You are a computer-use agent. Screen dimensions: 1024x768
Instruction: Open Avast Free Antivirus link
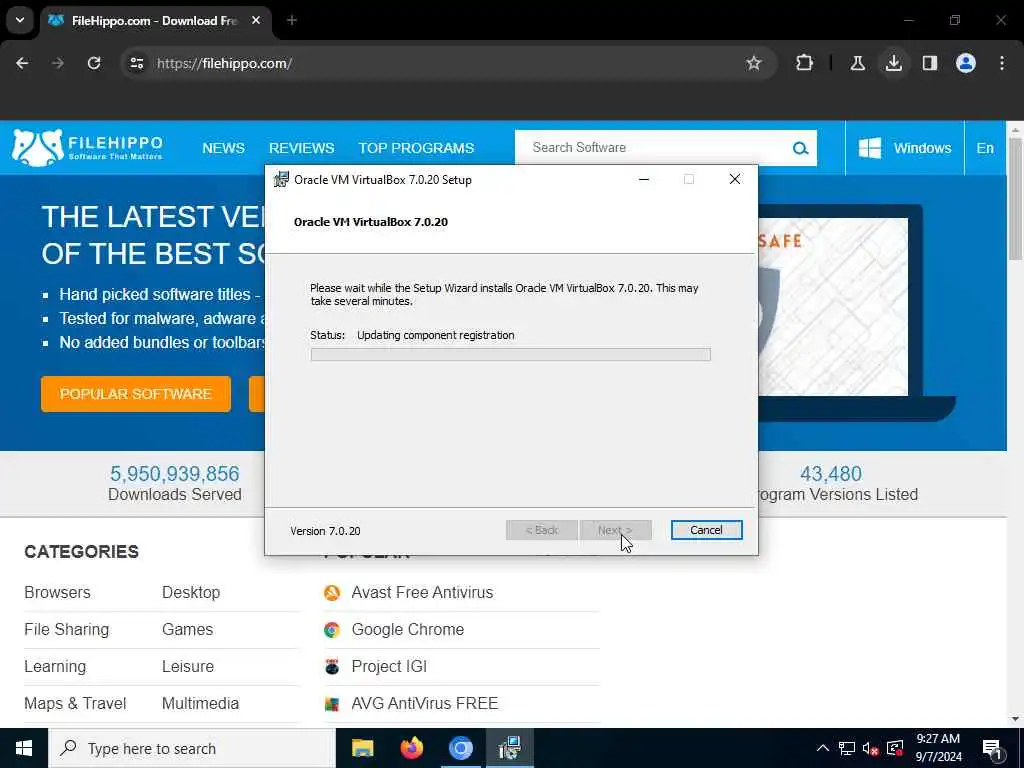pos(422,592)
